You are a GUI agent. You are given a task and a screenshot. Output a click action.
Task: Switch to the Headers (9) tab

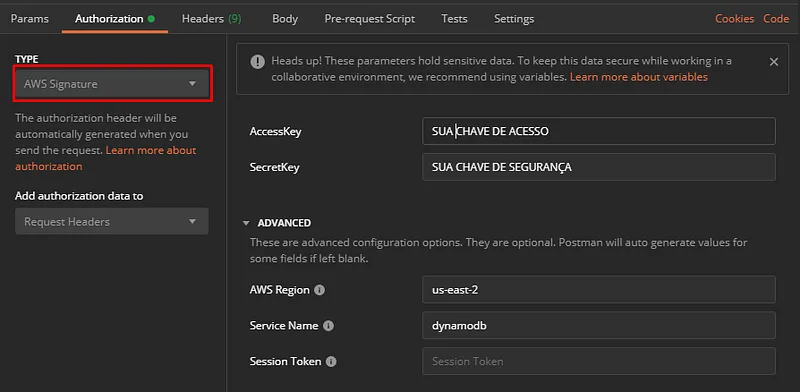coord(212,19)
